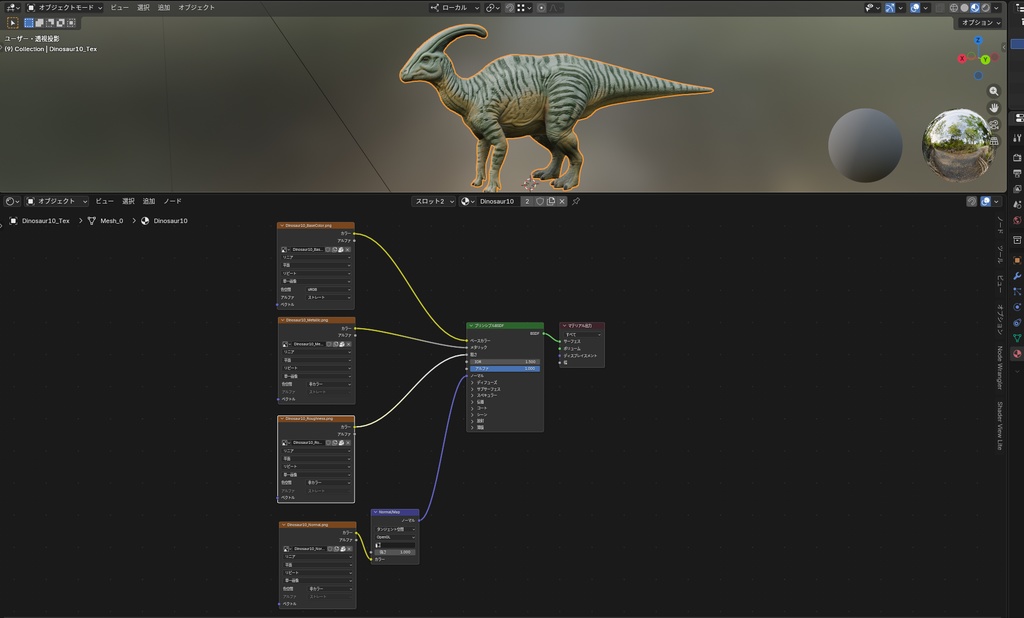The image size is (1024, 618).
Task: Open the viewport Select menu
Action: pyautogui.click(x=143, y=8)
